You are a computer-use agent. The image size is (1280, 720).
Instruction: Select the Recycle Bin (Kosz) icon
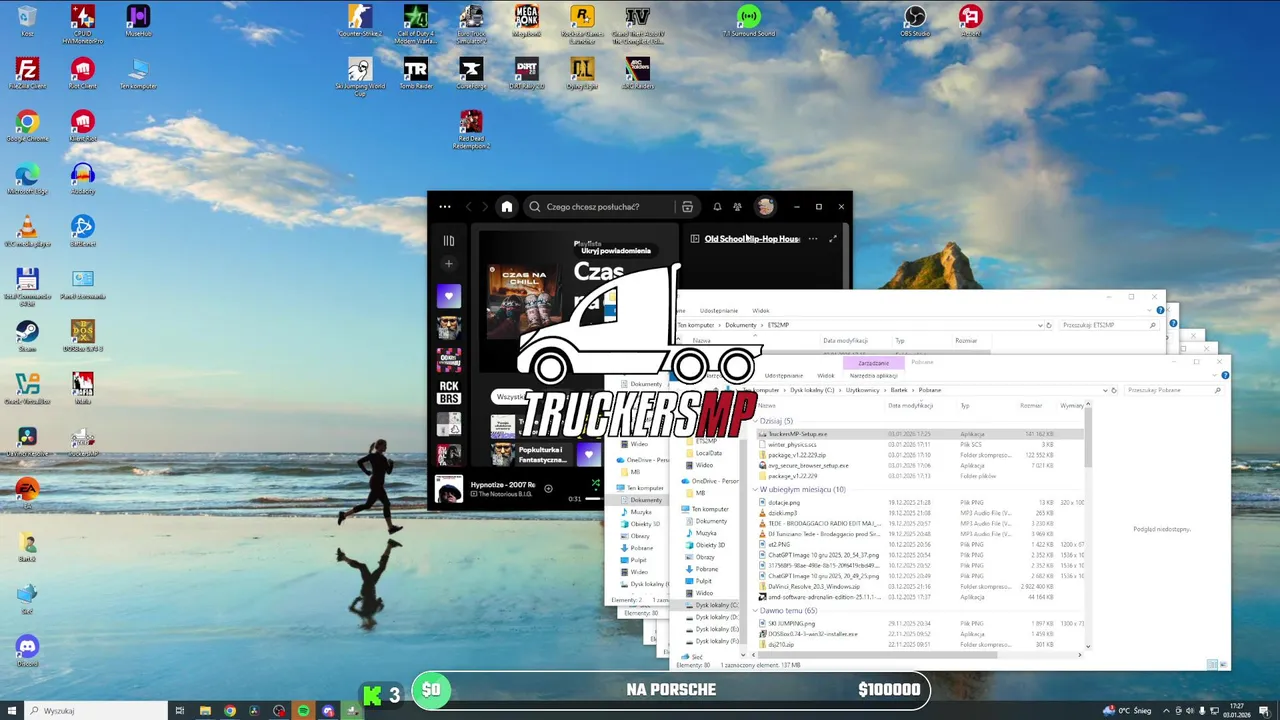pos(27,21)
